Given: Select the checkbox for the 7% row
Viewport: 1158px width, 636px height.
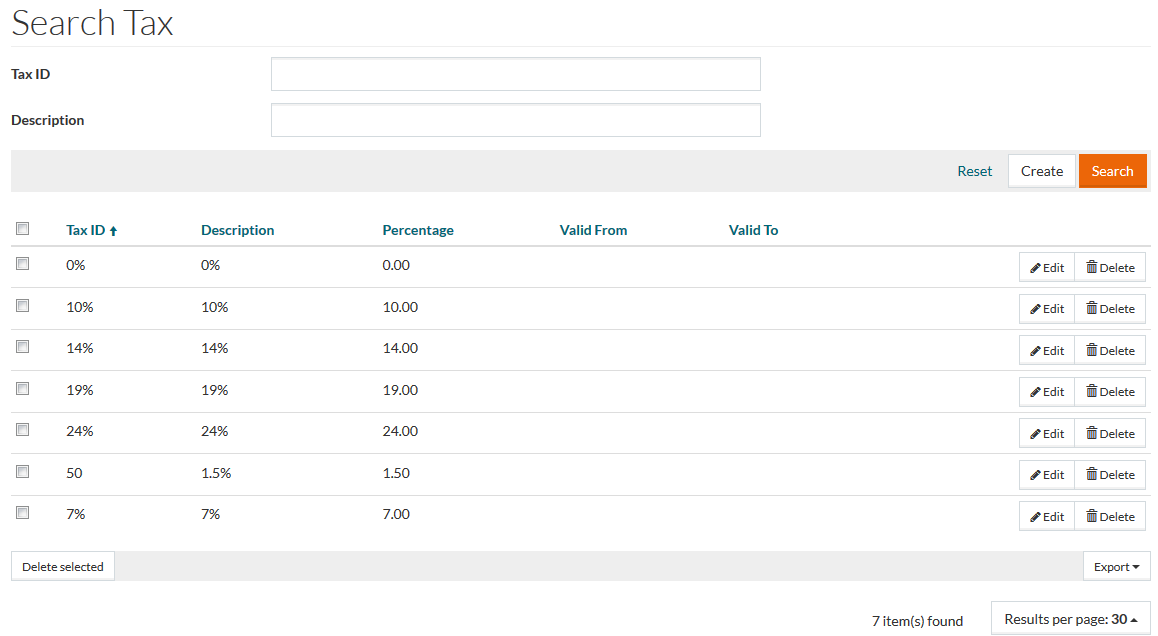Looking at the screenshot, I should coord(23,512).
